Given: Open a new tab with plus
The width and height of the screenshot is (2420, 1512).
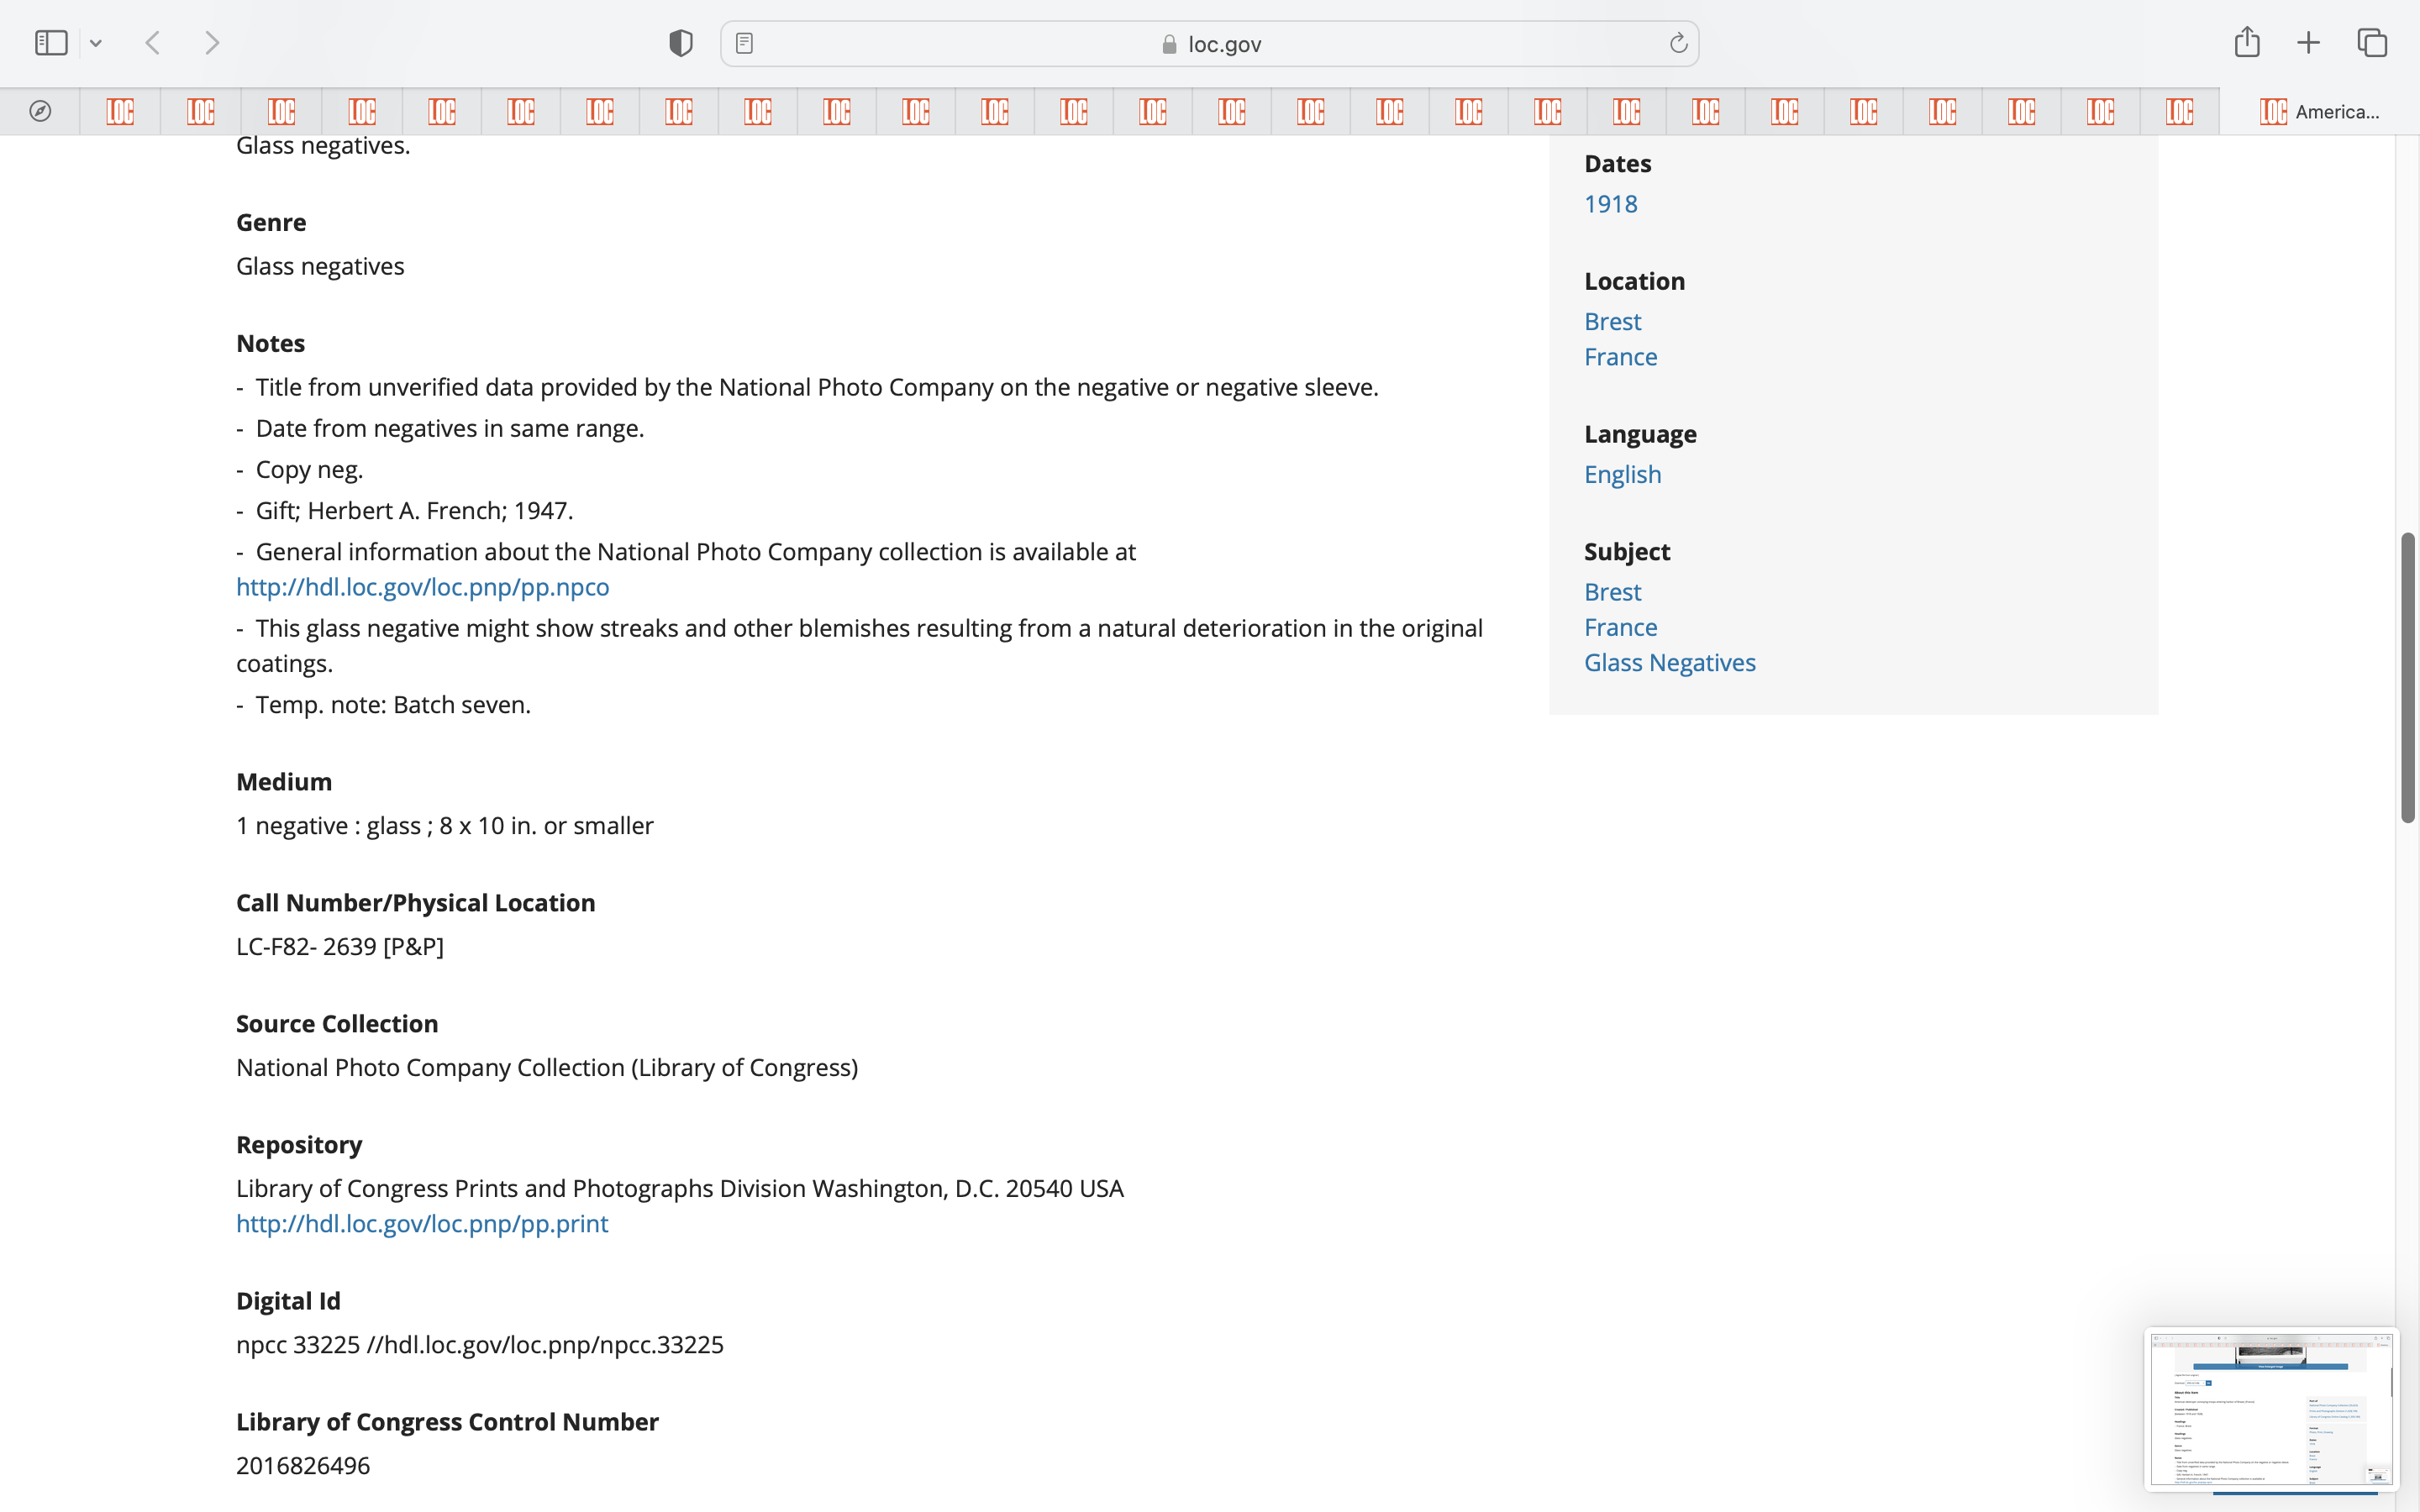Looking at the screenshot, I should 2308,43.
